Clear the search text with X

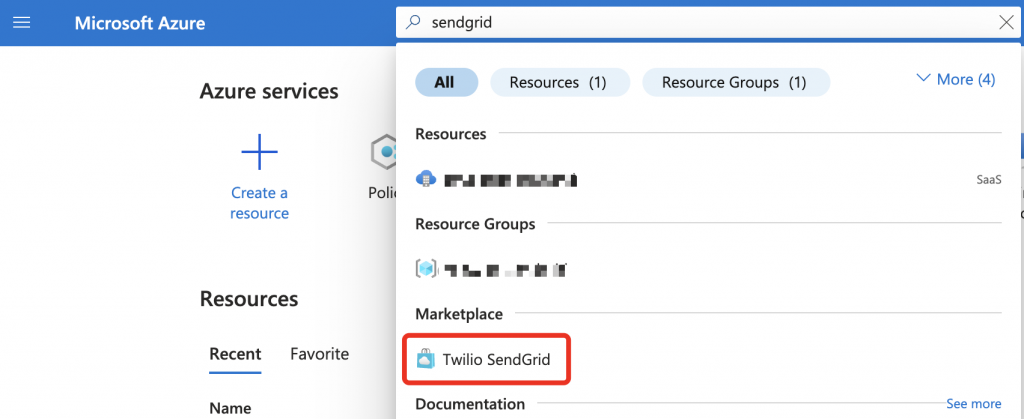[1006, 23]
